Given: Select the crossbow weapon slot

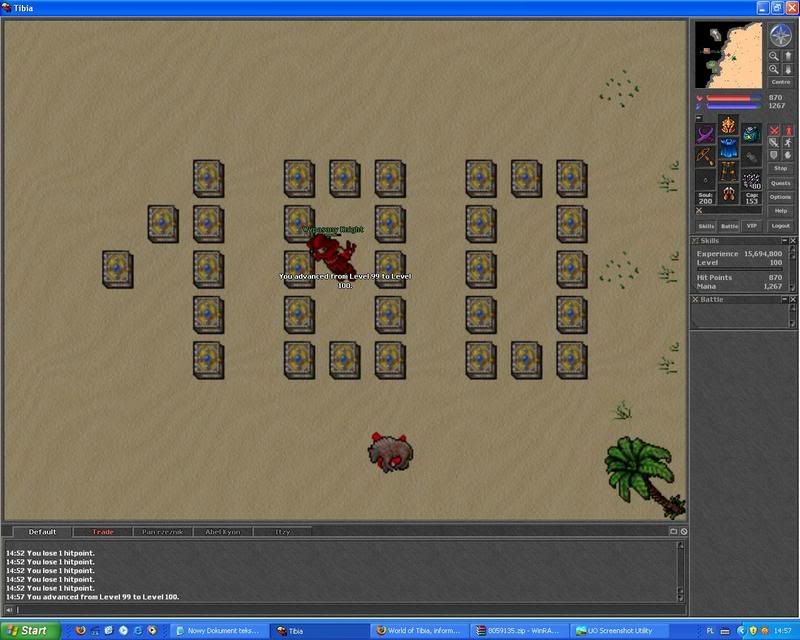Looking at the screenshot, I should tap(706, 157).
